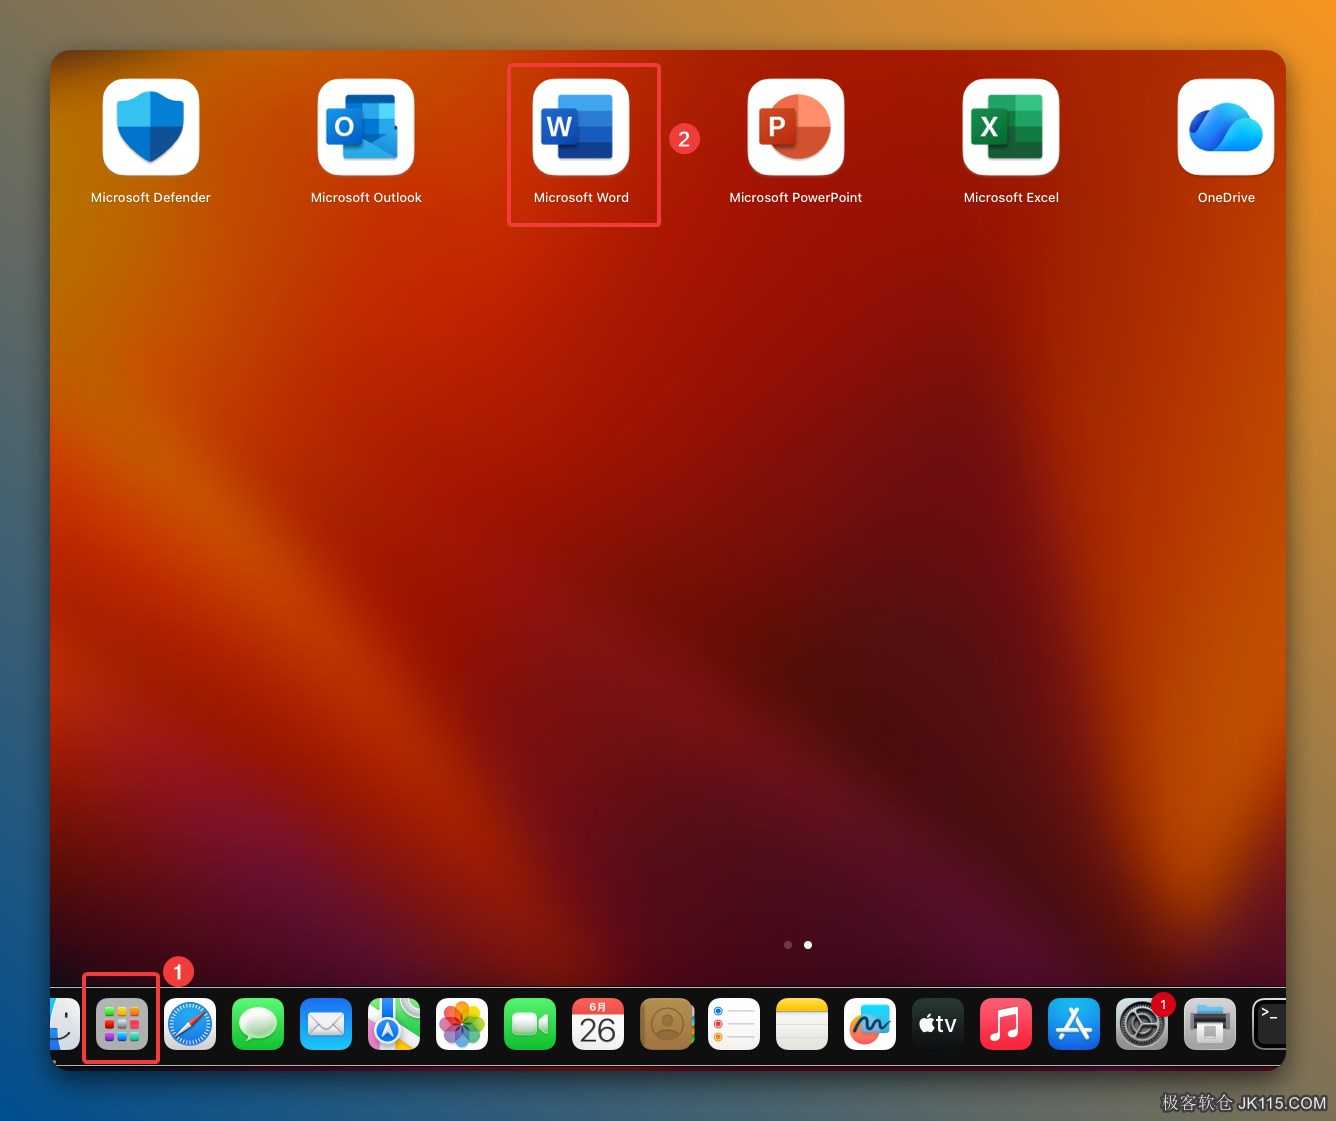This screenshot has height=1121, width=1336.
Task: Click the Launchpad icon in the Dock
Action: coord(122,1024)
